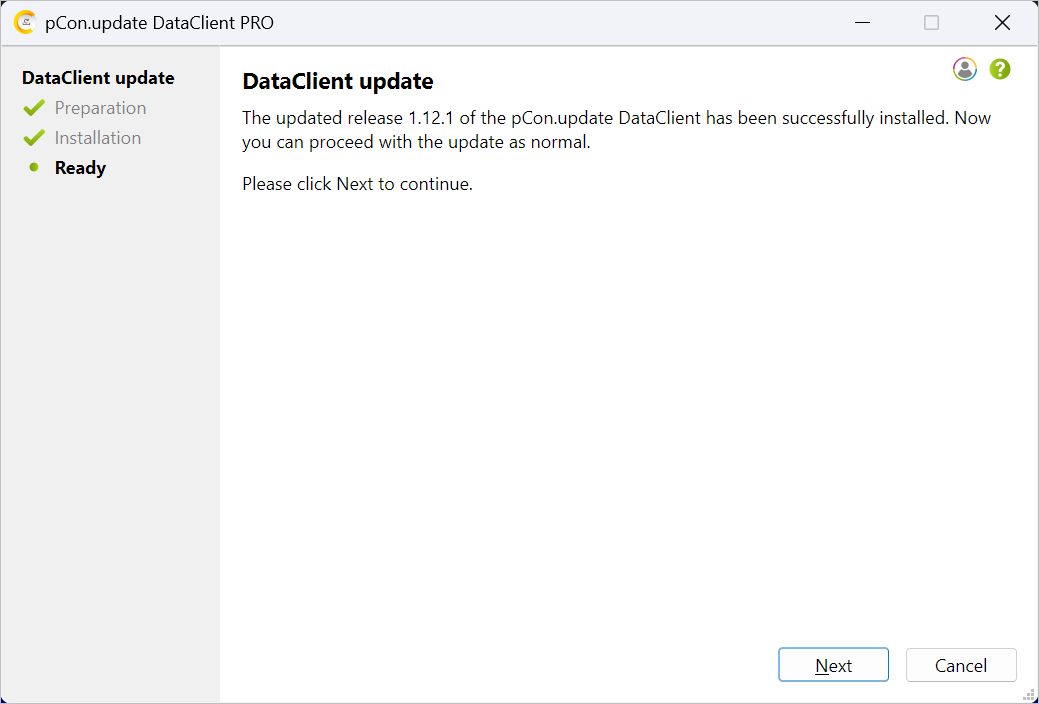
Task: Close the pCon.update DataClient PRO window
Action: pyautogui.click(x=1002, y=23)
